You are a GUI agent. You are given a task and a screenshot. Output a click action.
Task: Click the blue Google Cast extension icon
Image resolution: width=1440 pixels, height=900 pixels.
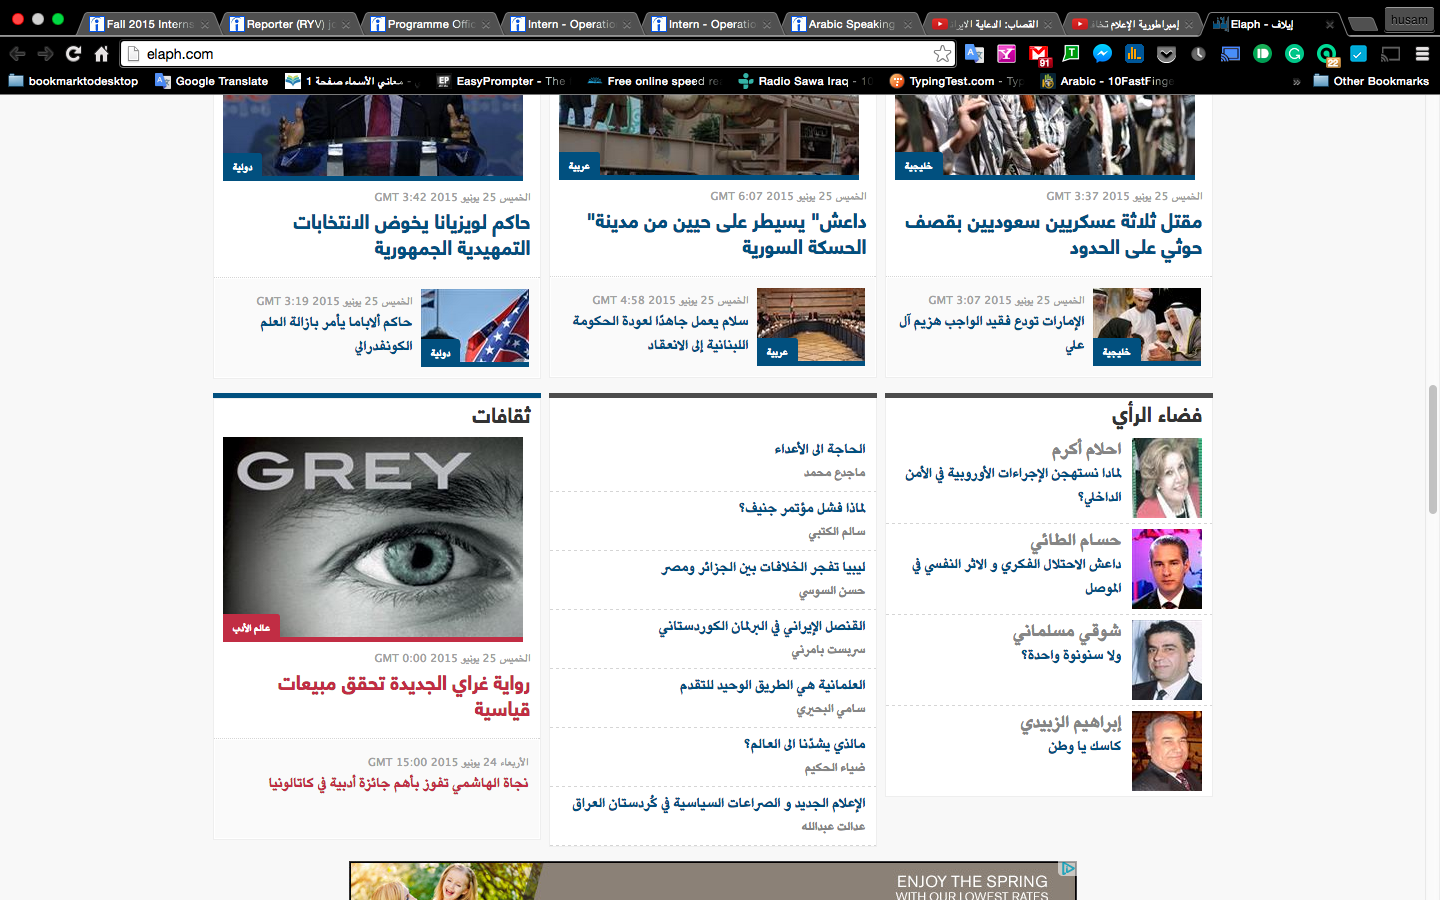coord(1230,54)
